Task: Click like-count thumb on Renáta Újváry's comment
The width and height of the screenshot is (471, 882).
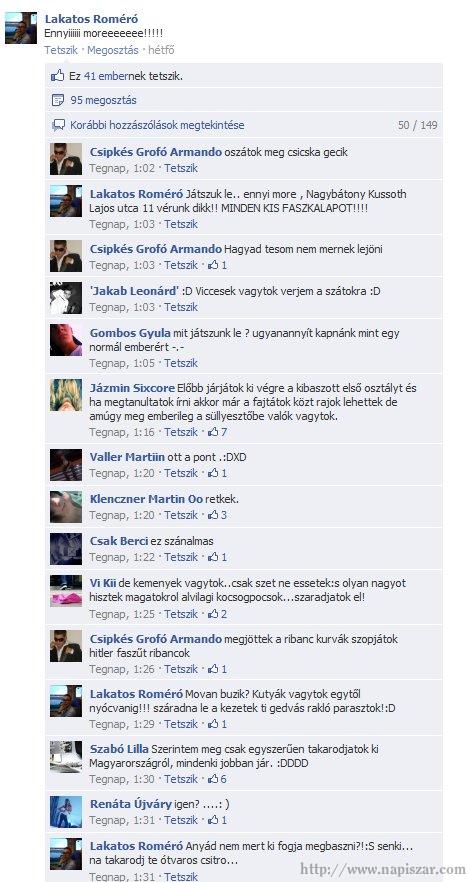Action: click(x=213, y=820)
